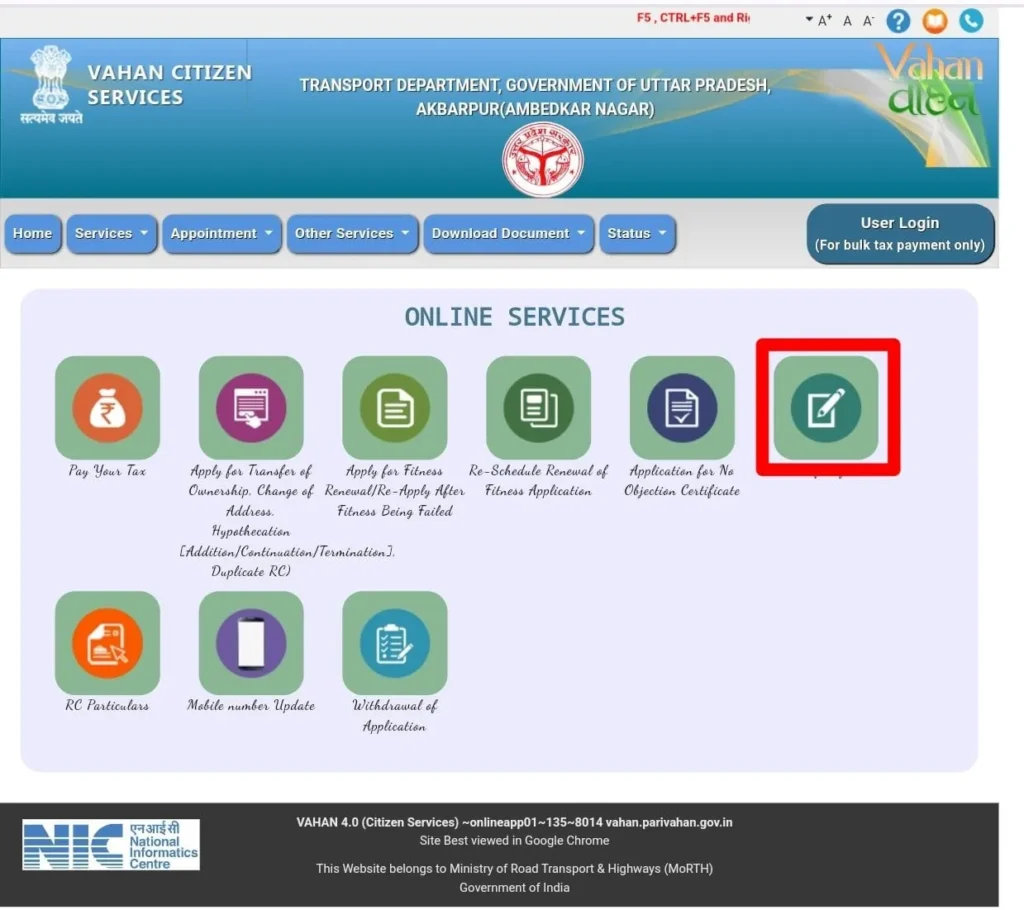Image resolution: width=1024 pixels, height=910 pixels.
Task: Open the Download Document menu
Action: [x=508, y=234]
